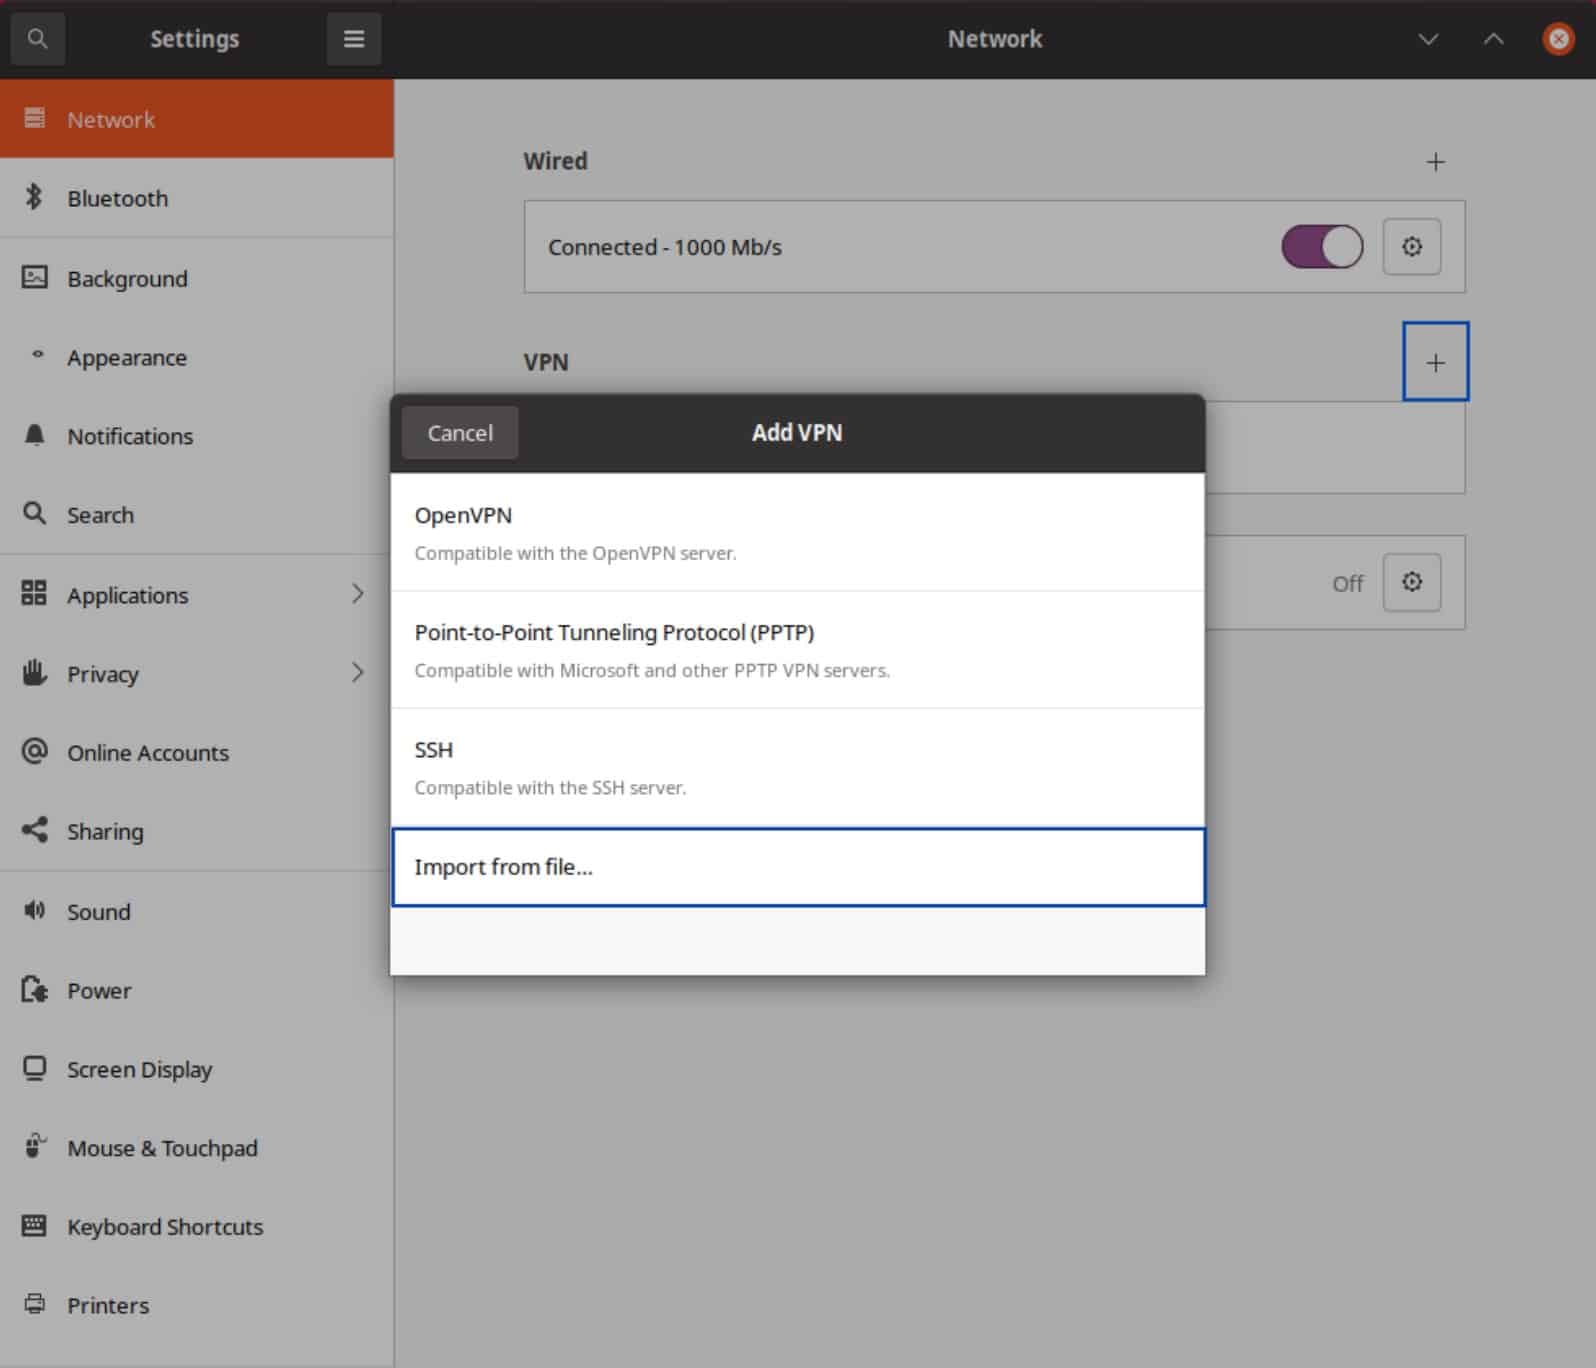Select Import from file...
Viewport: 1596px width, 1368px height.
(797, 867)
